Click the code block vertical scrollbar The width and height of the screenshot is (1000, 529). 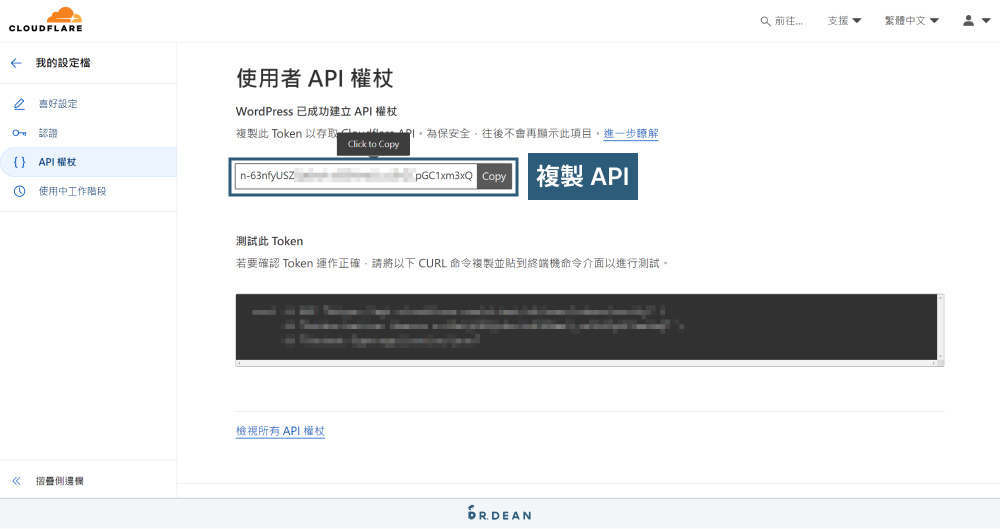[940, 327]
